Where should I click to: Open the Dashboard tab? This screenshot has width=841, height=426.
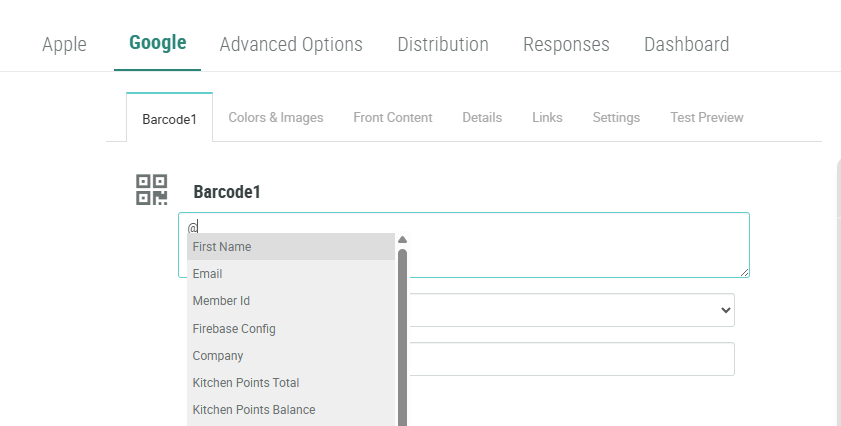point(686,45)
